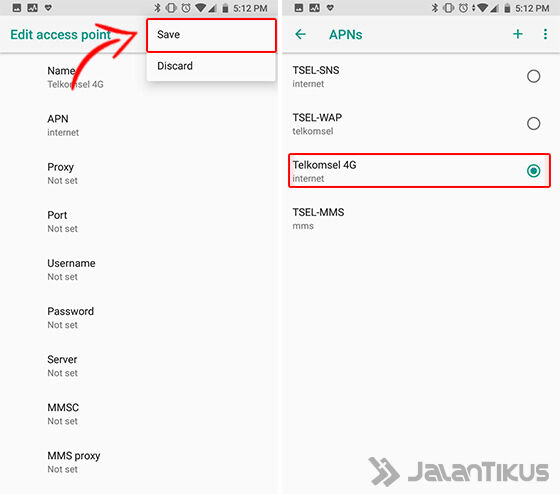560x494 pixels.
Task: Tap heart notification icon in left status bar
Action: [x=48, y=8]
